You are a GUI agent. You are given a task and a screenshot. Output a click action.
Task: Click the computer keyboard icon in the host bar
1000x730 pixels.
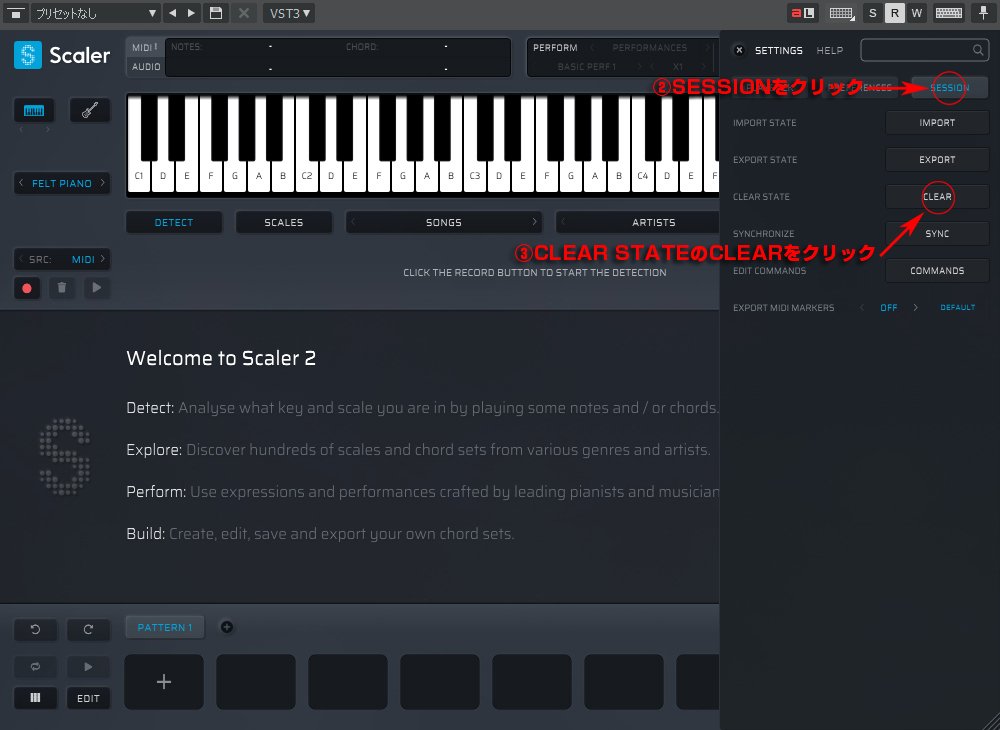(x=949, y=13)
